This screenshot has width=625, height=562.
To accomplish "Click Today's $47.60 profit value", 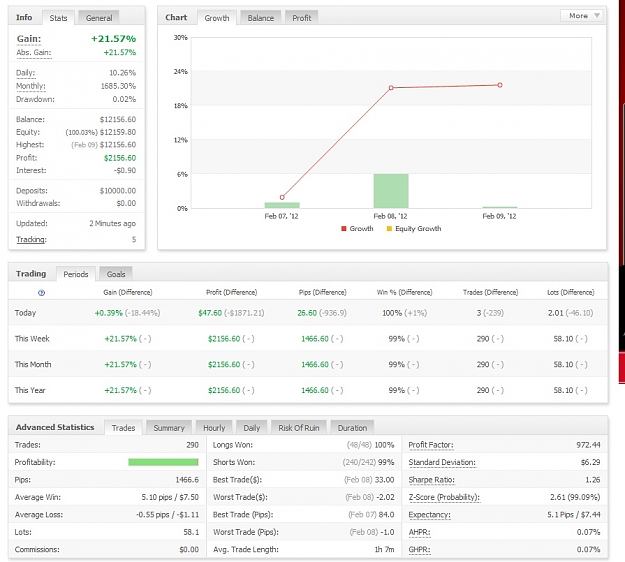I will 210,313.
